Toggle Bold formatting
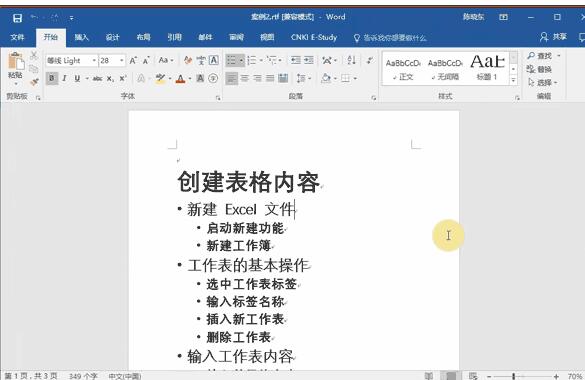585x380 pixels. coord(52,78)
